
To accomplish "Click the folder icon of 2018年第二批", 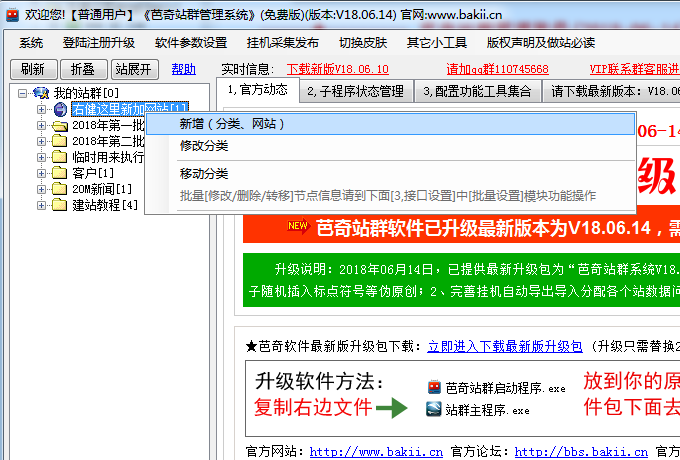I will 59,141.
